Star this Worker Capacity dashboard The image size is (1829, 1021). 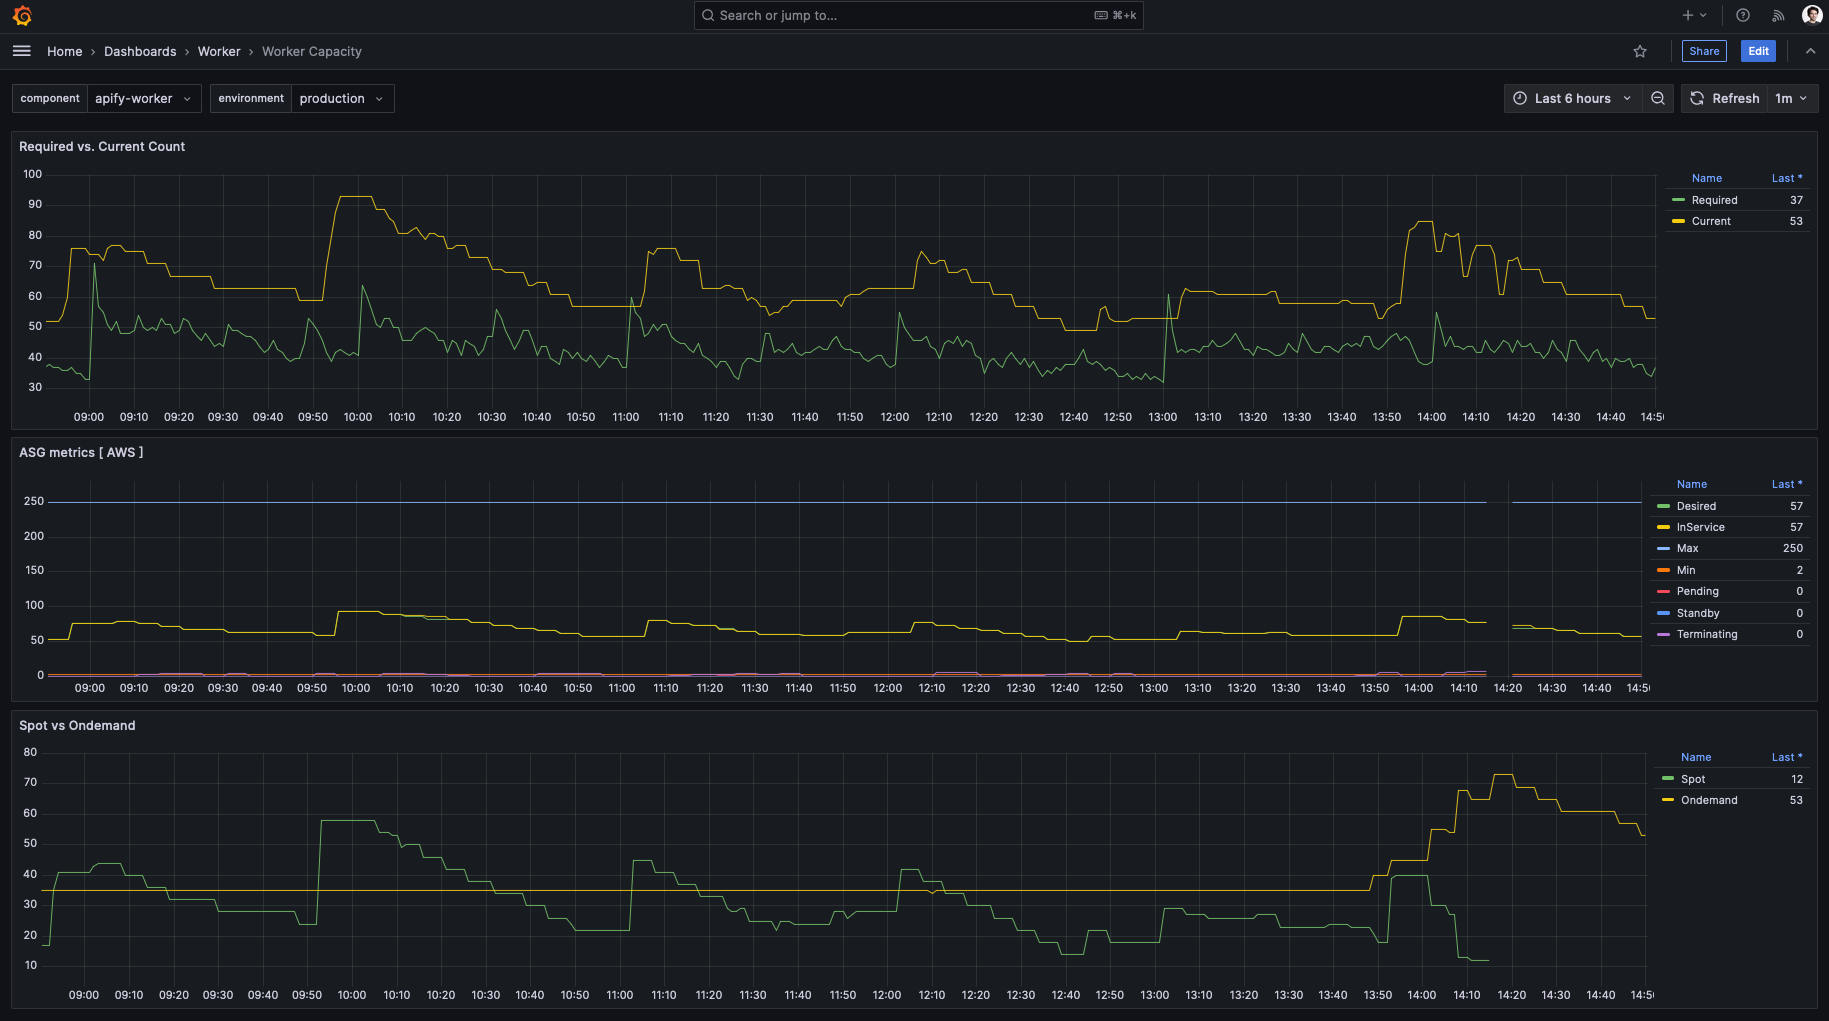click(1640, 51)
